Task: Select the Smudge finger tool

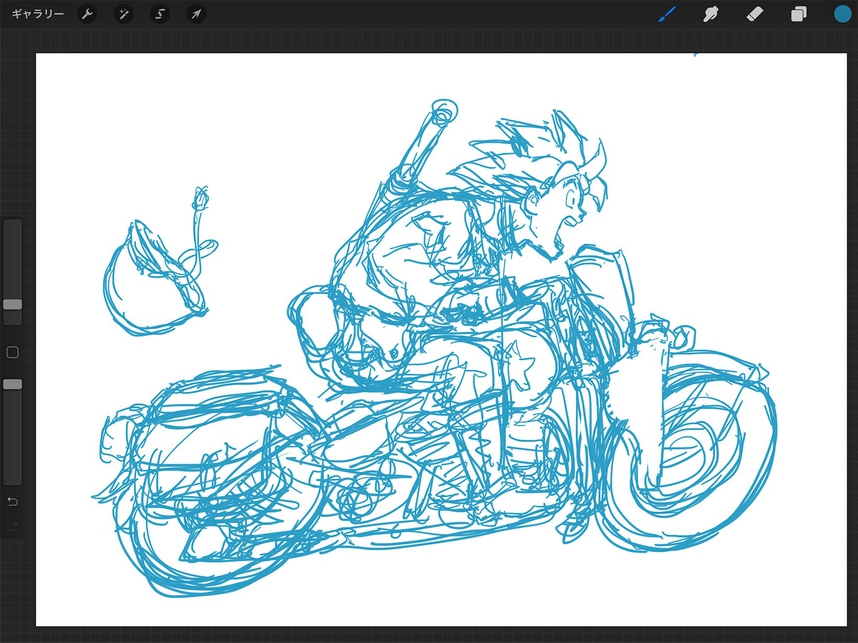Action: coord(712,14)
